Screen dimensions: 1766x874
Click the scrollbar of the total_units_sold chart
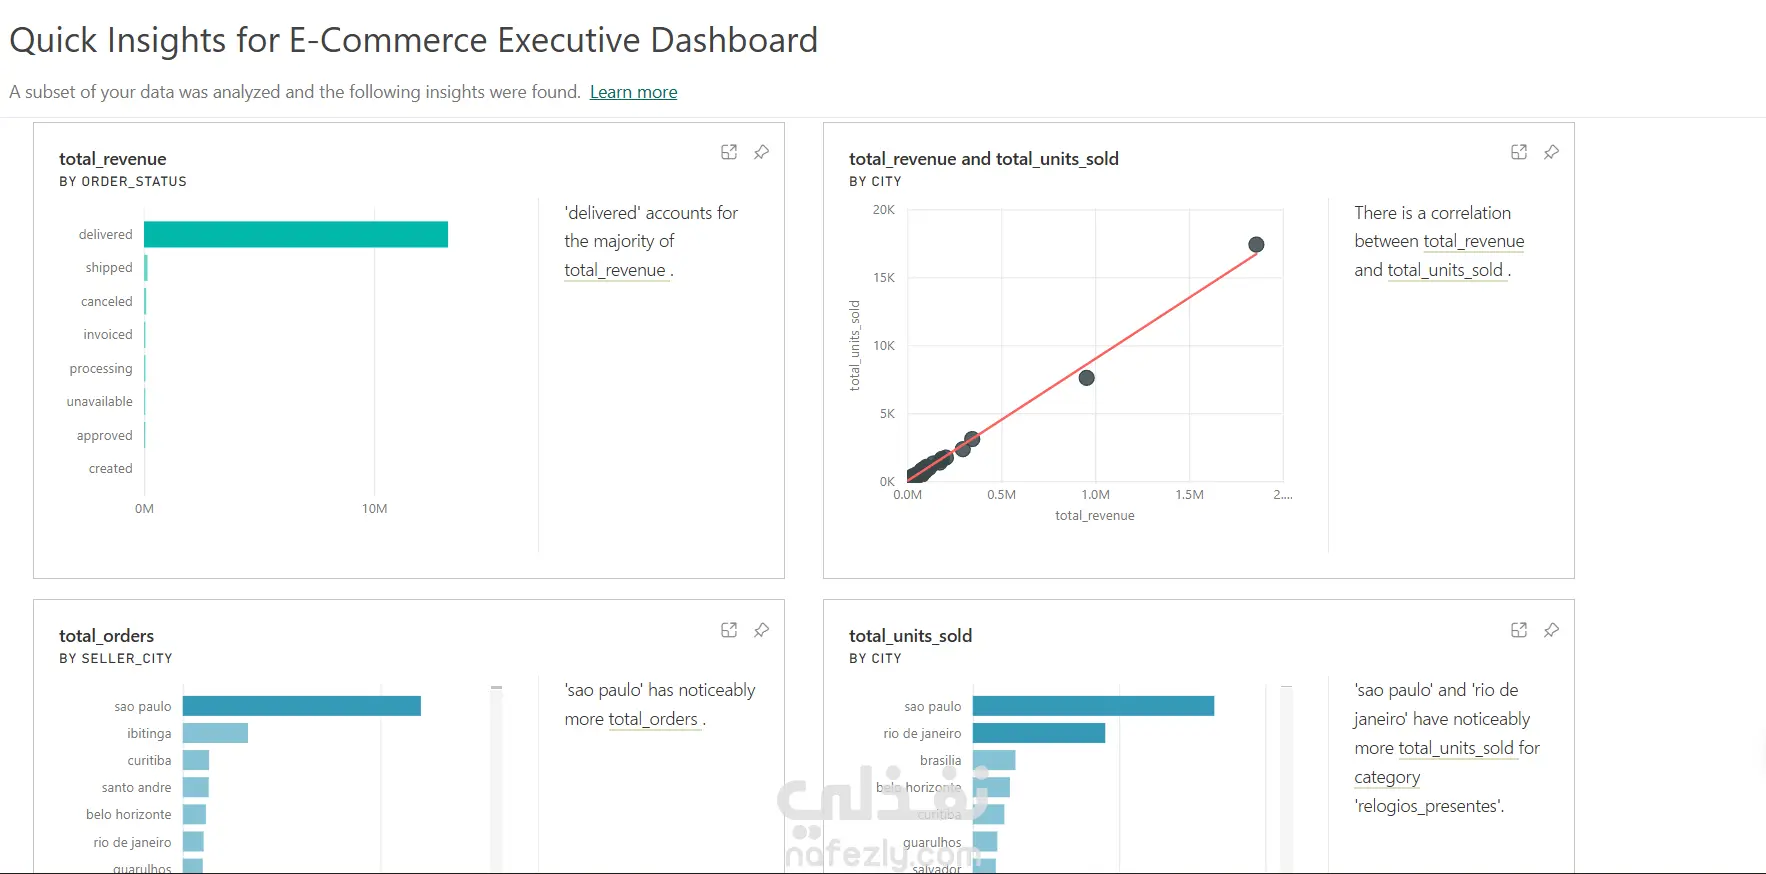tap(1286, 779)
